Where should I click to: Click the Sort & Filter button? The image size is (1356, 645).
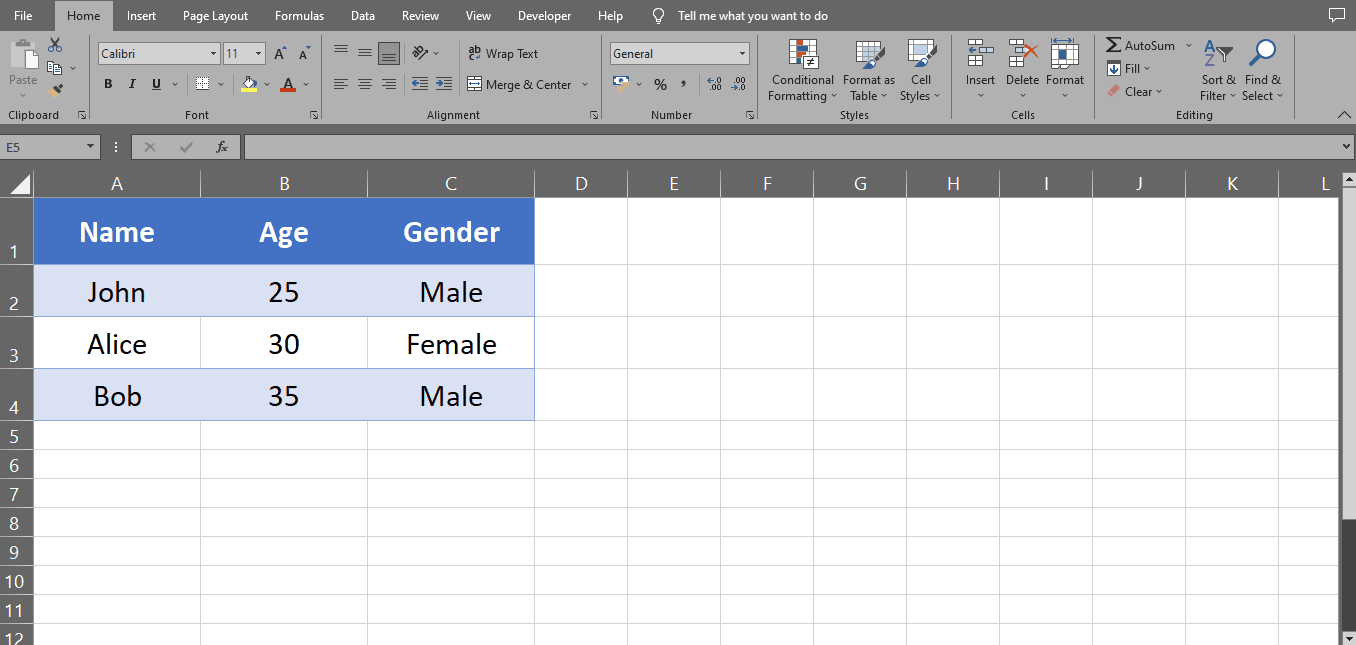coord(1218,70)
